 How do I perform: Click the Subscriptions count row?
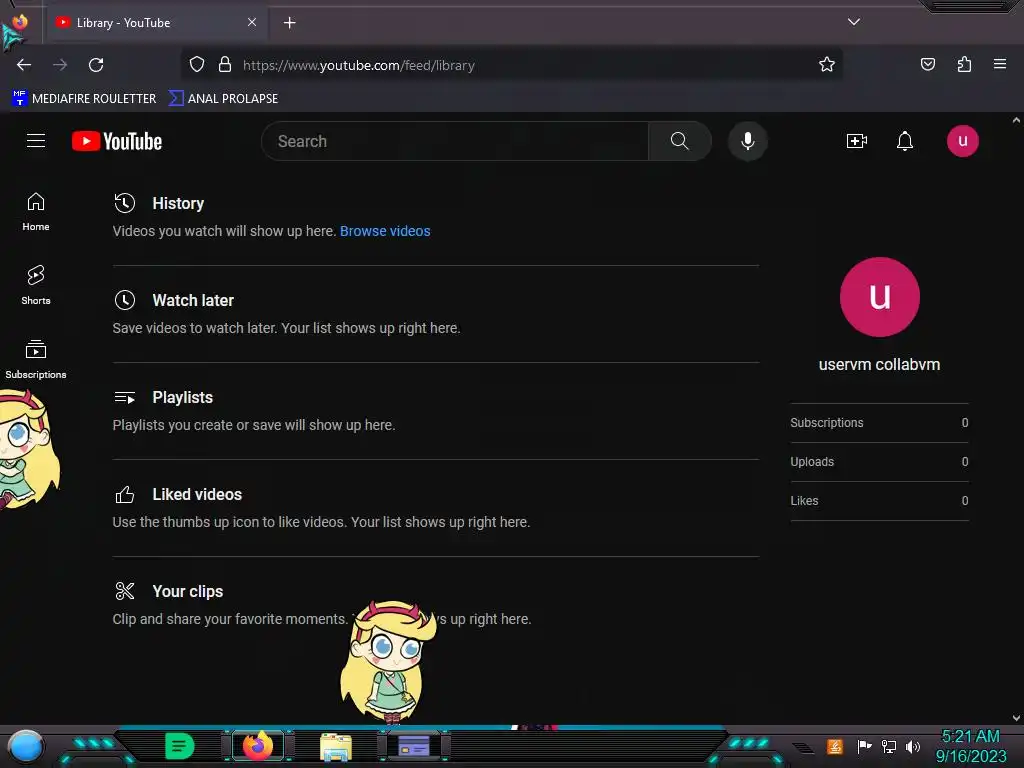click(x=879, y=423)
